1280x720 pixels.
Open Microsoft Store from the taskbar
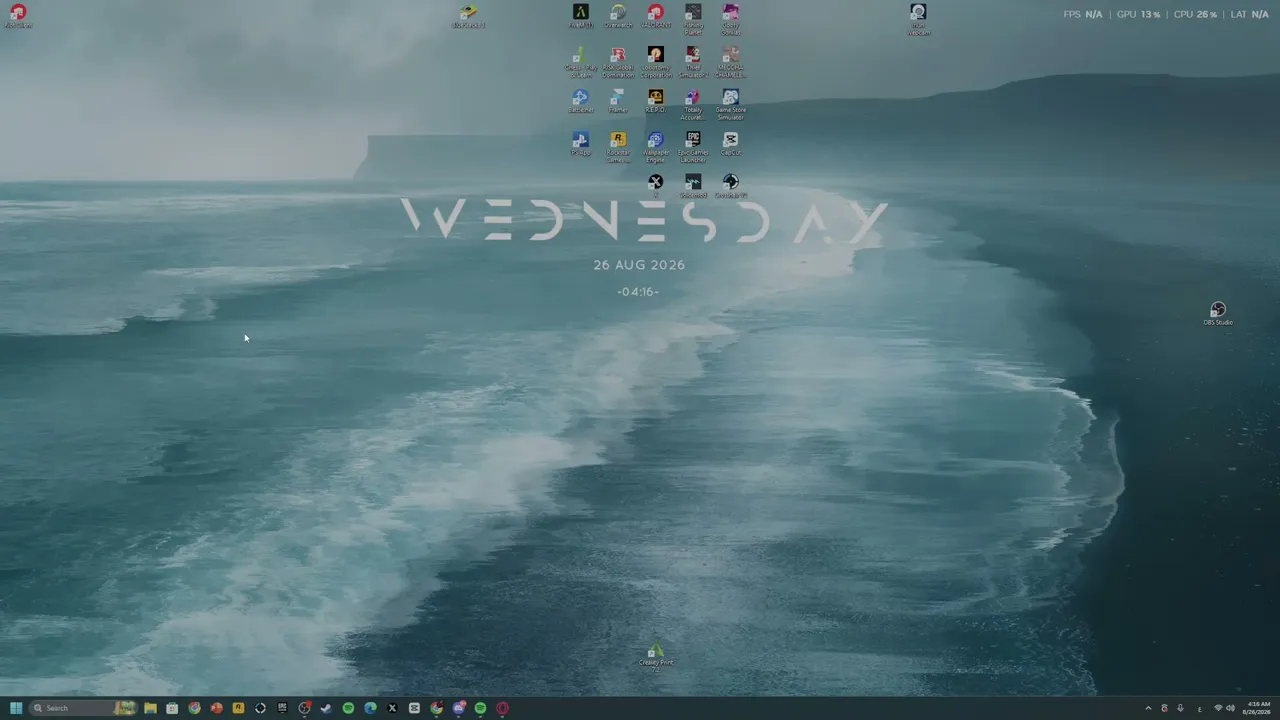(x=172, y=708)
